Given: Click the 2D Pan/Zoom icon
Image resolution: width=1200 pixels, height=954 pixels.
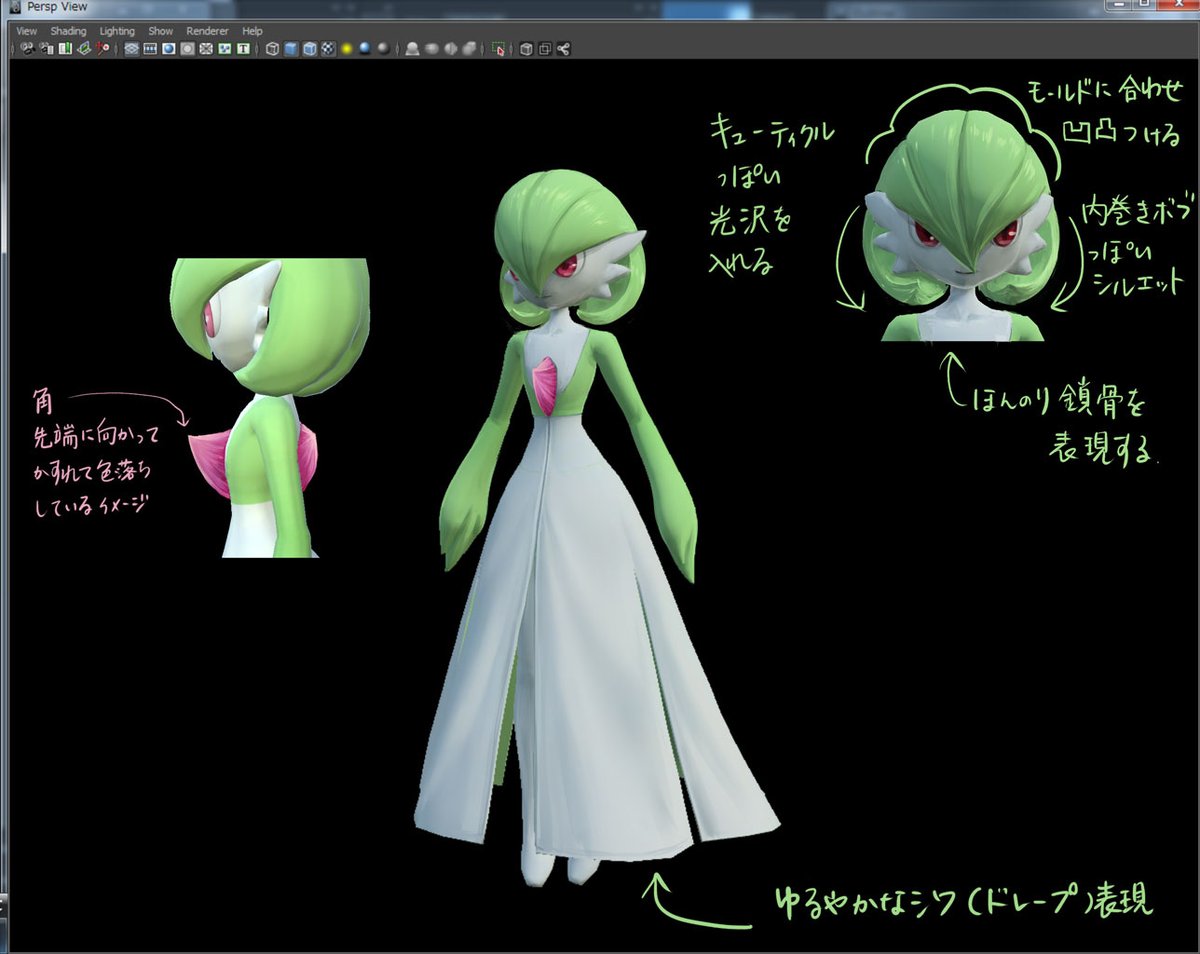Looking at the screenshot, I should pos(103,48).
